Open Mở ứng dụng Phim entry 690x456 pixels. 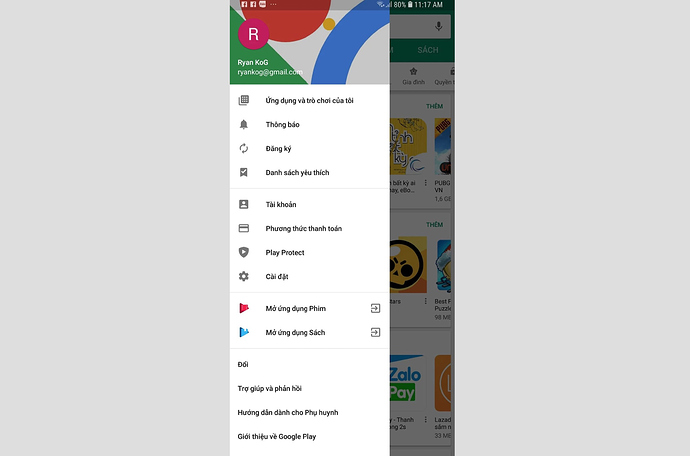[310, 308]
